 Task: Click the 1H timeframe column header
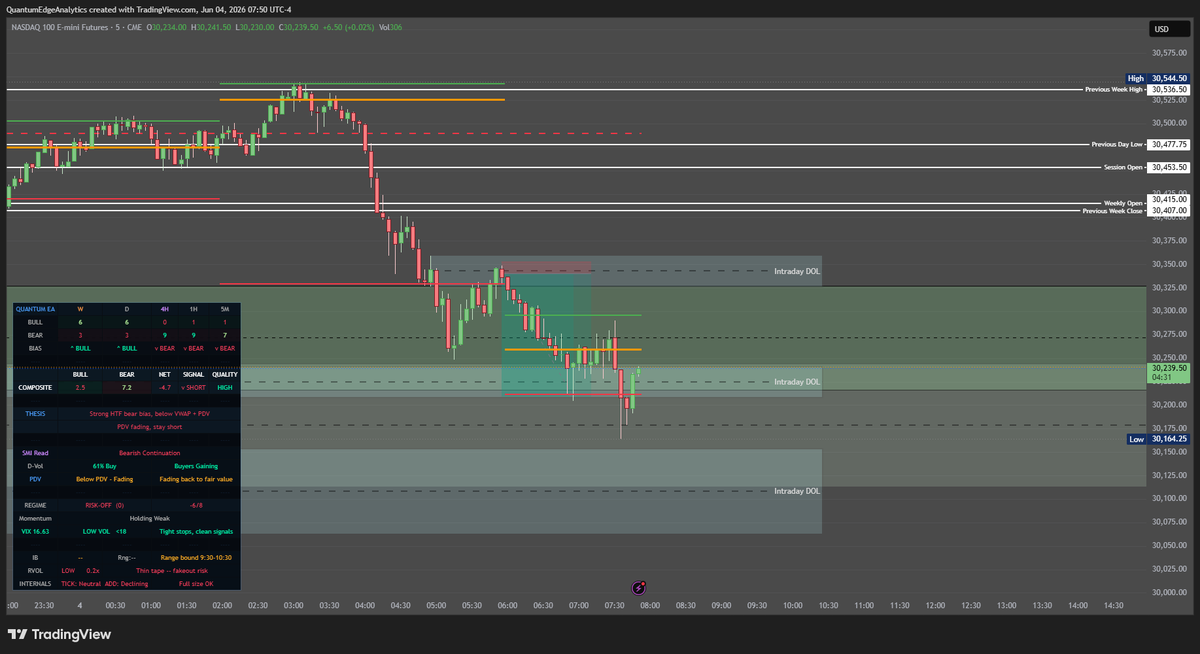coord(194,309)
